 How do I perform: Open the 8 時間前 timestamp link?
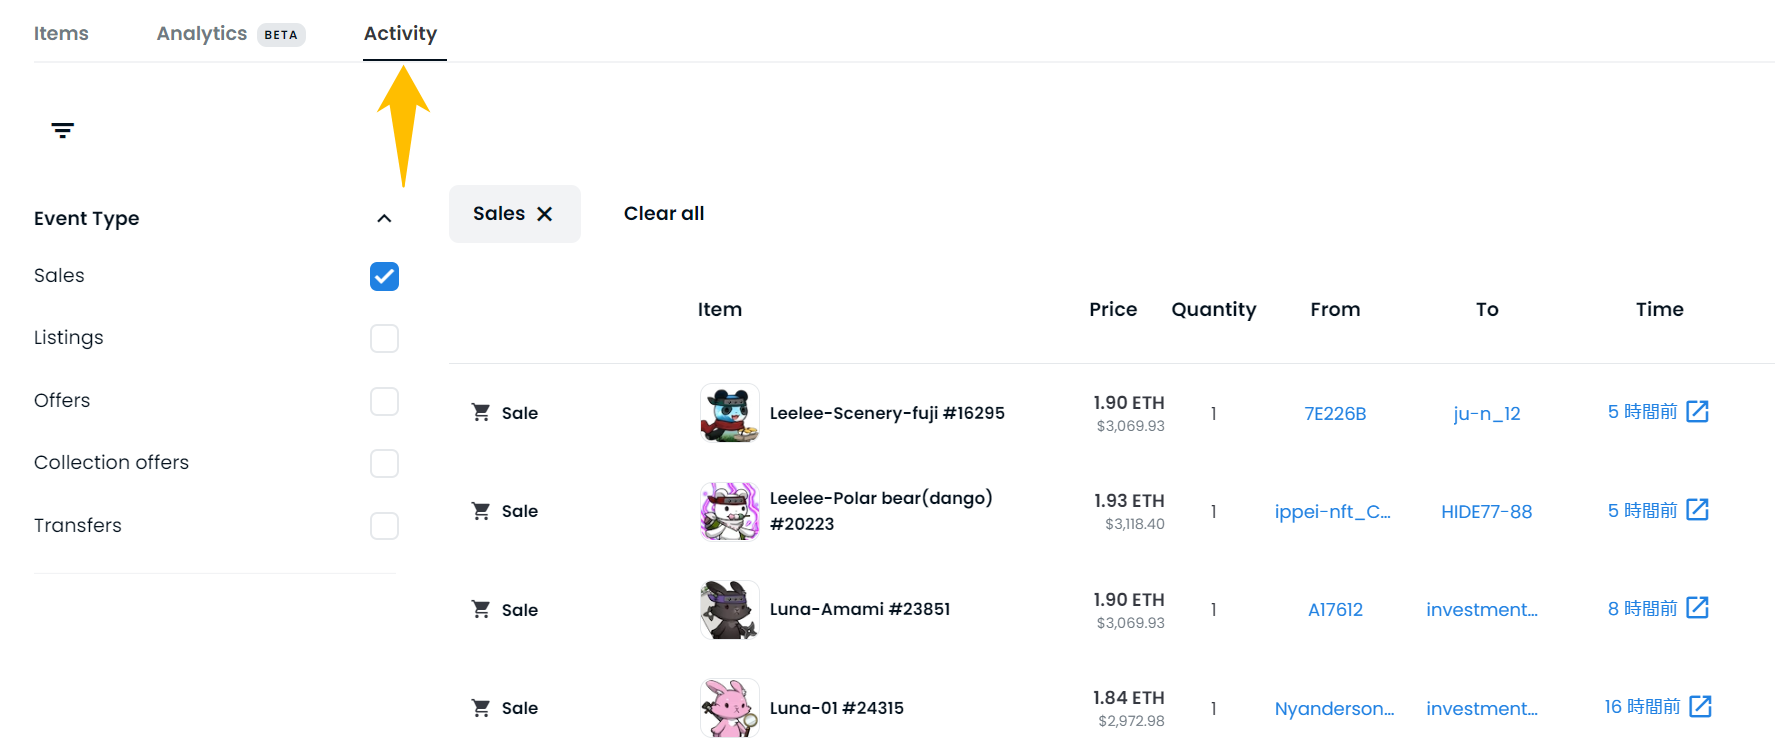[1643, 609]
